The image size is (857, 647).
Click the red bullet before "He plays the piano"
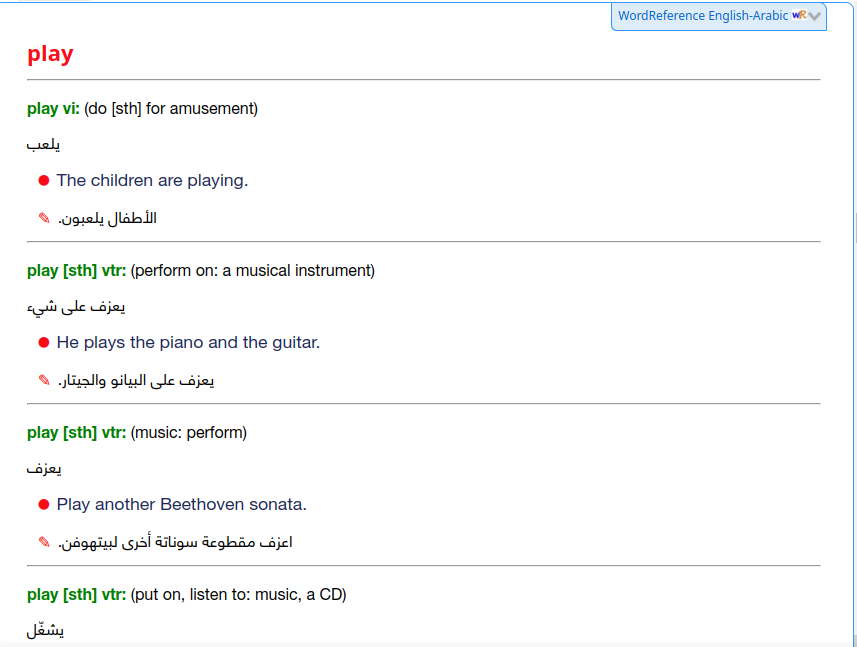44,342
